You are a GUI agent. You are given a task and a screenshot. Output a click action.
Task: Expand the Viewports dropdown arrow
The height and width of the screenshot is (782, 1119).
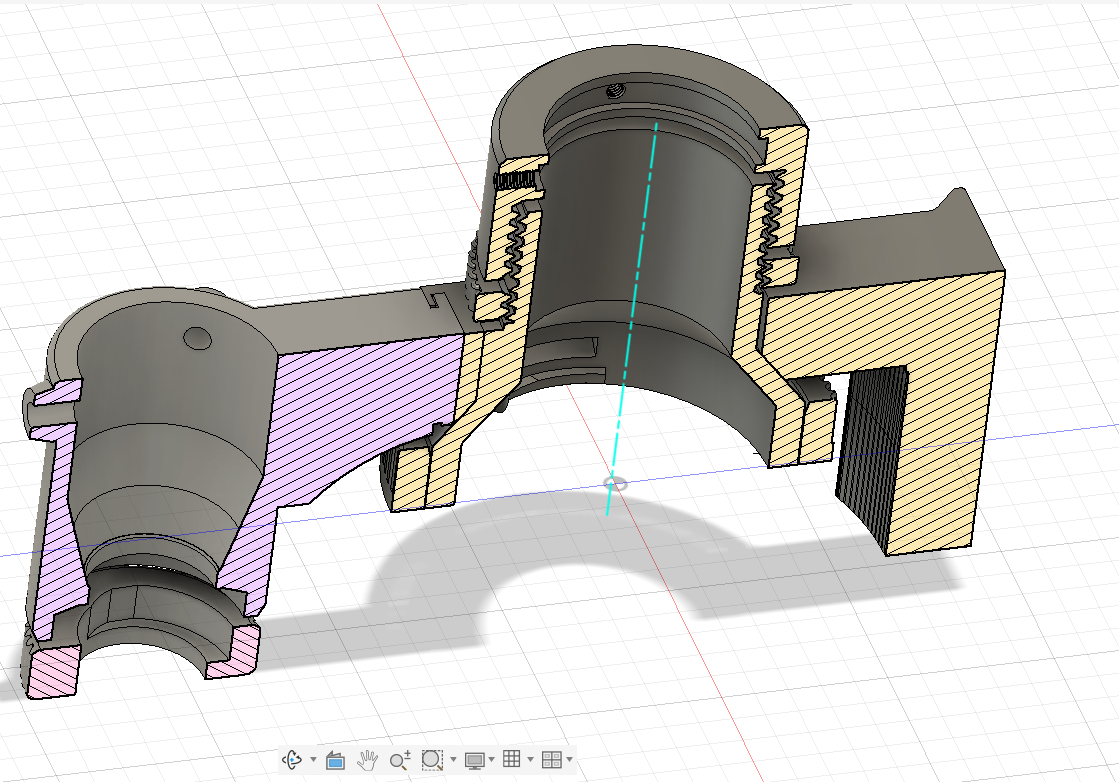pyautogui.click(x=569, y=759)
